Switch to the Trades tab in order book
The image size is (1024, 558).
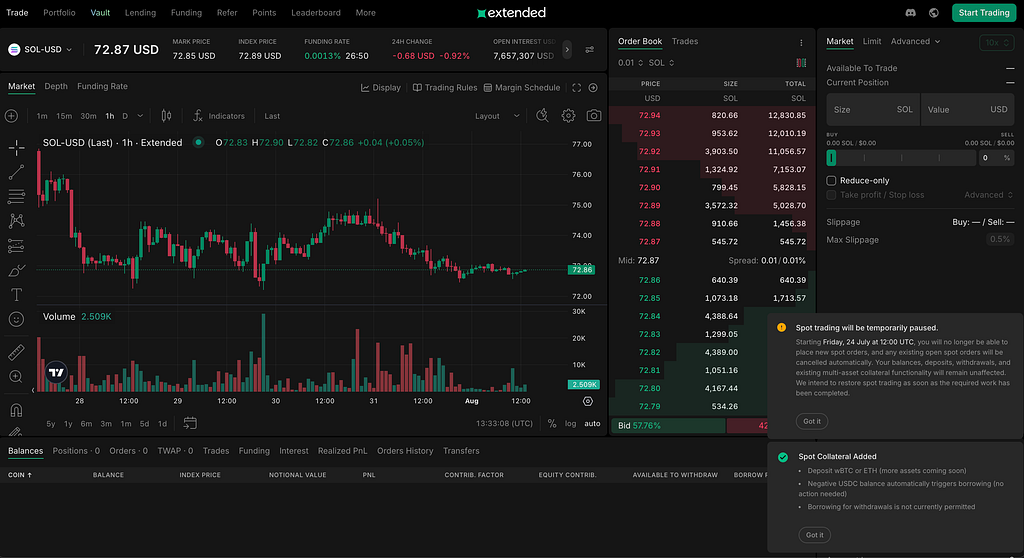coord(685,41)
